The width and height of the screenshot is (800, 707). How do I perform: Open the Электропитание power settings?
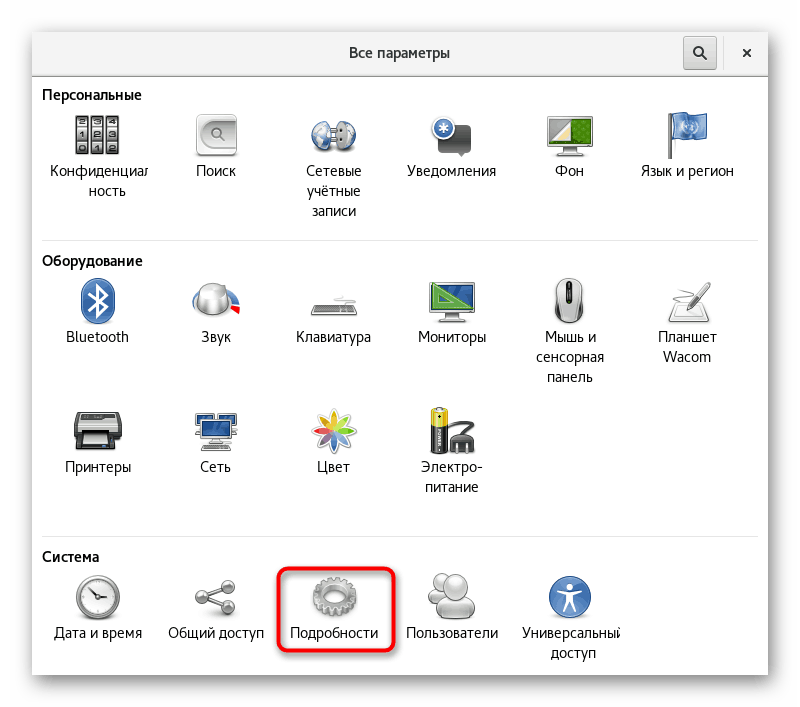point(452,431)
